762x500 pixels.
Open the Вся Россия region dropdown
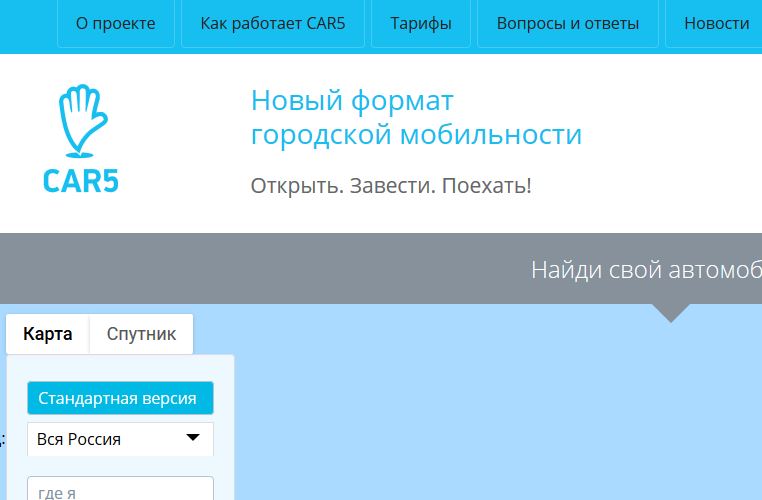120,439
